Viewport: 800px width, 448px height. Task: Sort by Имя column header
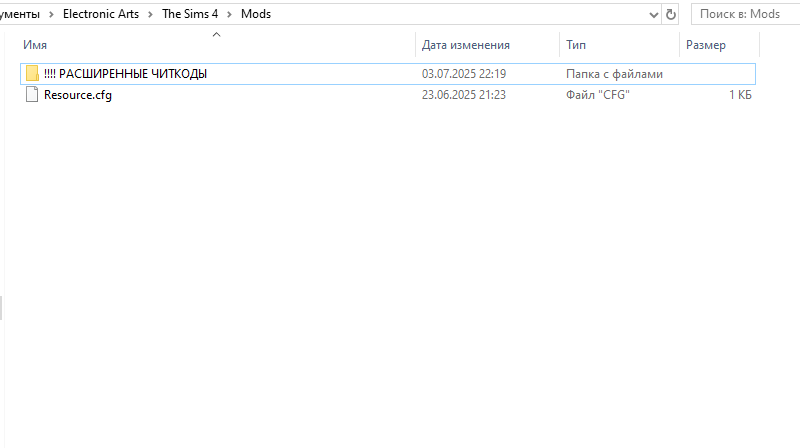(x=35, y=45)
